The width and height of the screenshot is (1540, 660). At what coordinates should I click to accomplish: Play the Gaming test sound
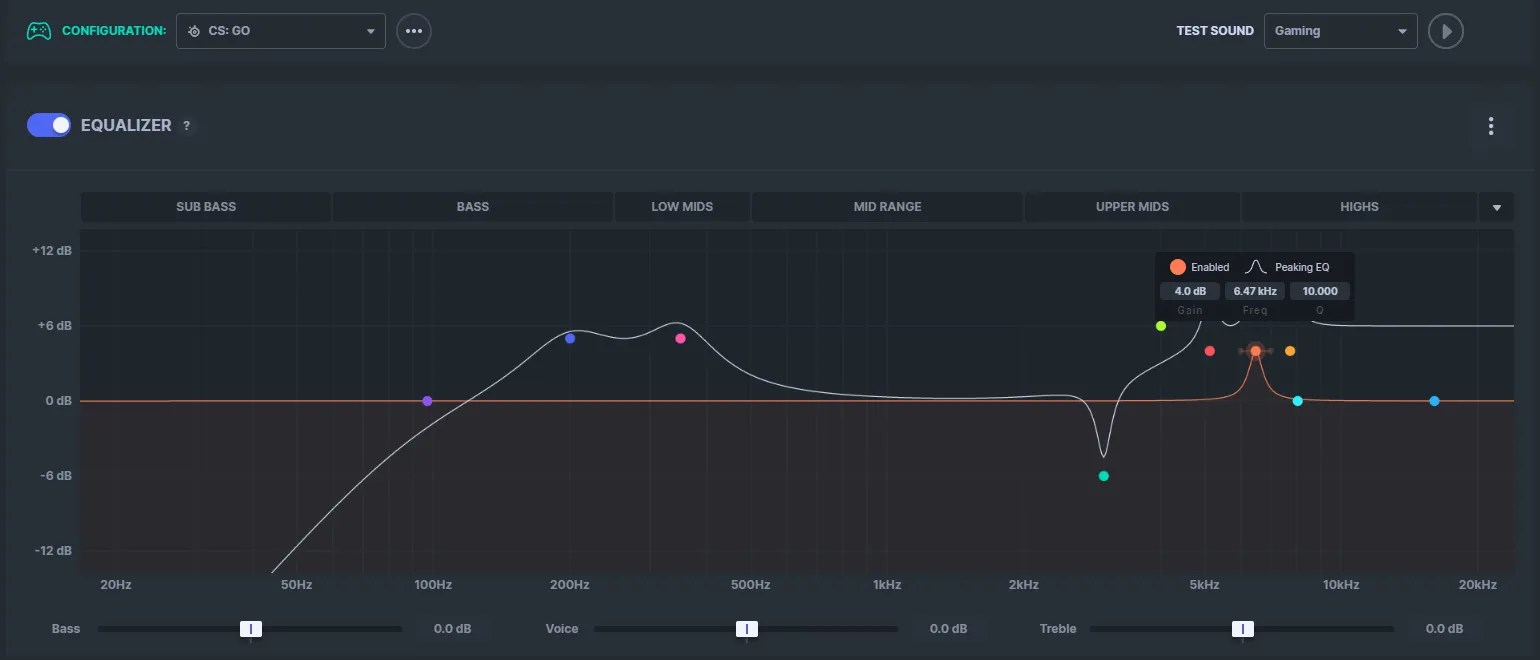pyautogui.click(x=1445, y=30)
